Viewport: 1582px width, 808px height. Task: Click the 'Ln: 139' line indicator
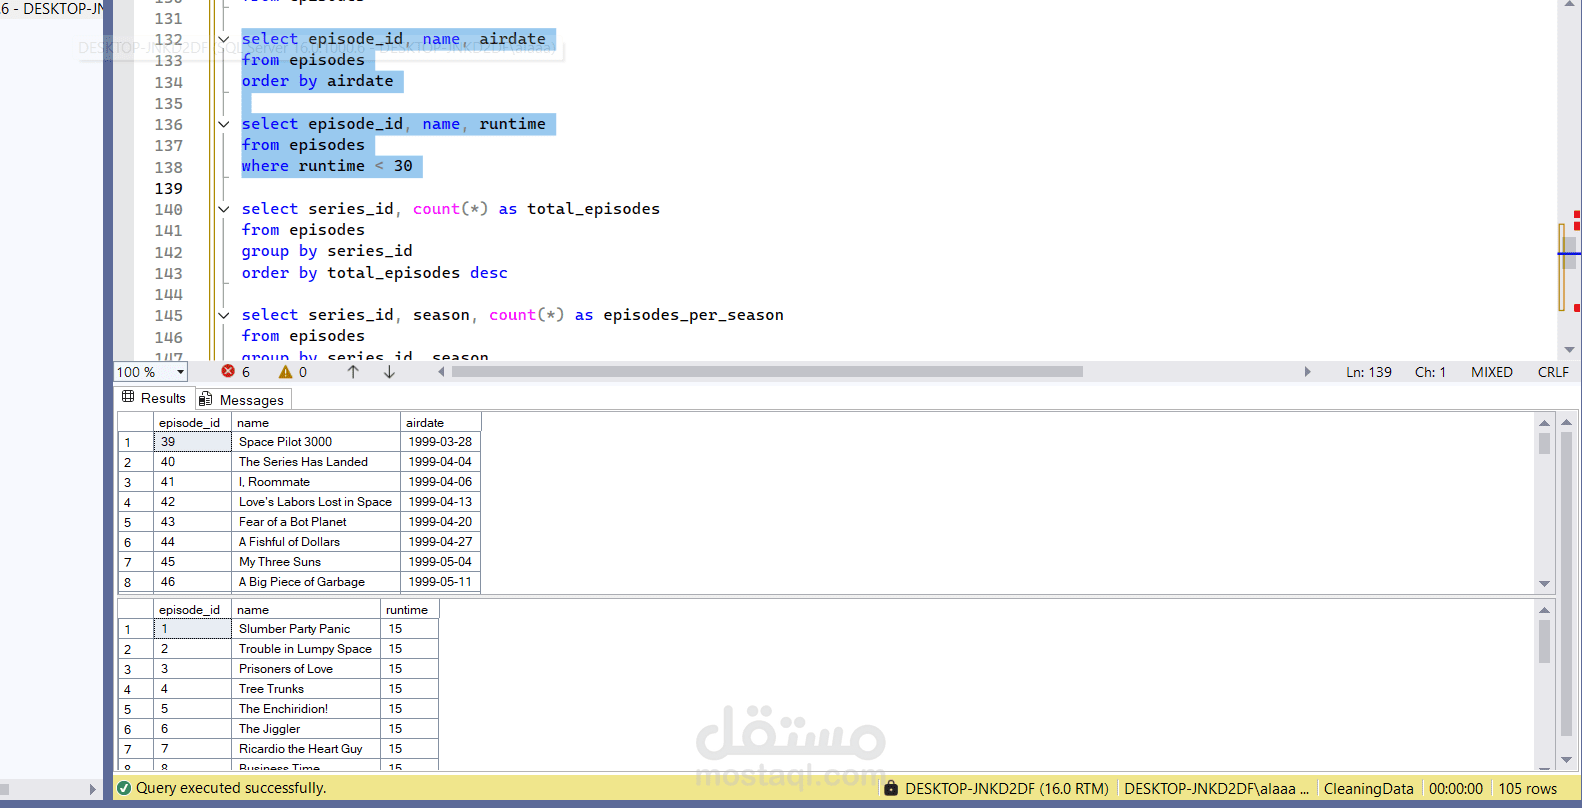(1368, 372)
